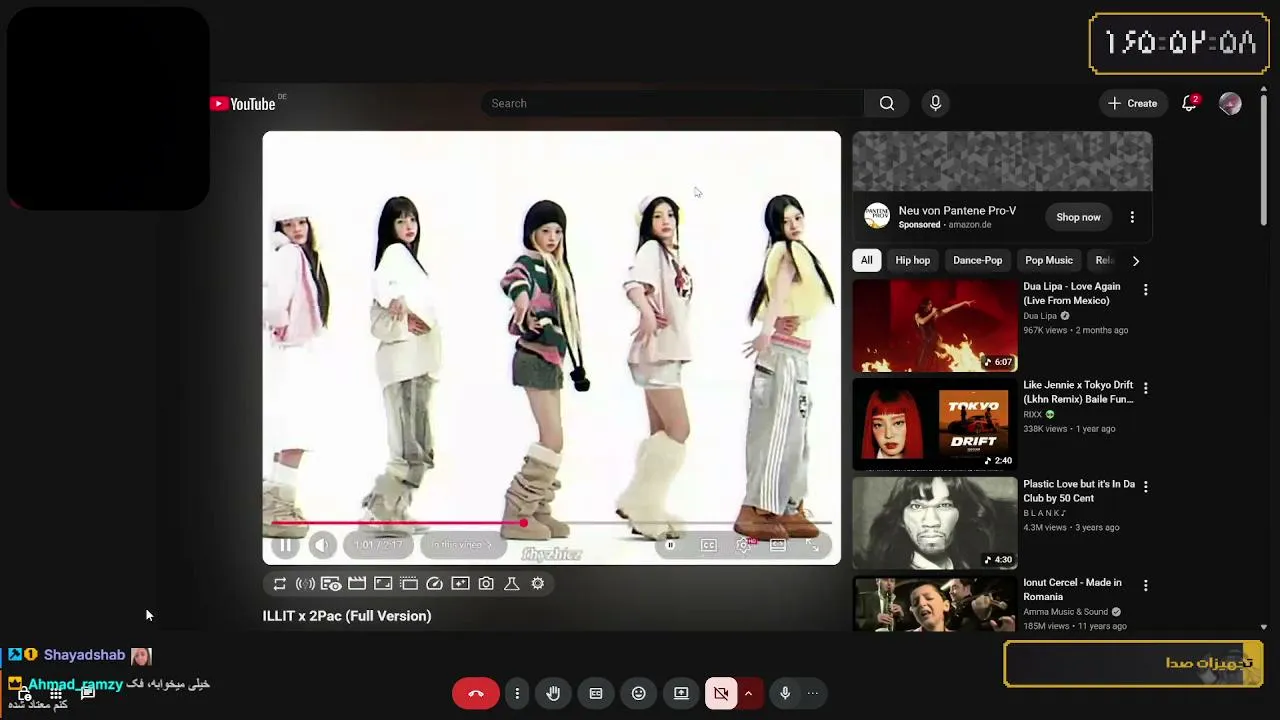This screenshot has height=720, width=1280.
Task: Open the Create menu
Action: (1132, 103)
